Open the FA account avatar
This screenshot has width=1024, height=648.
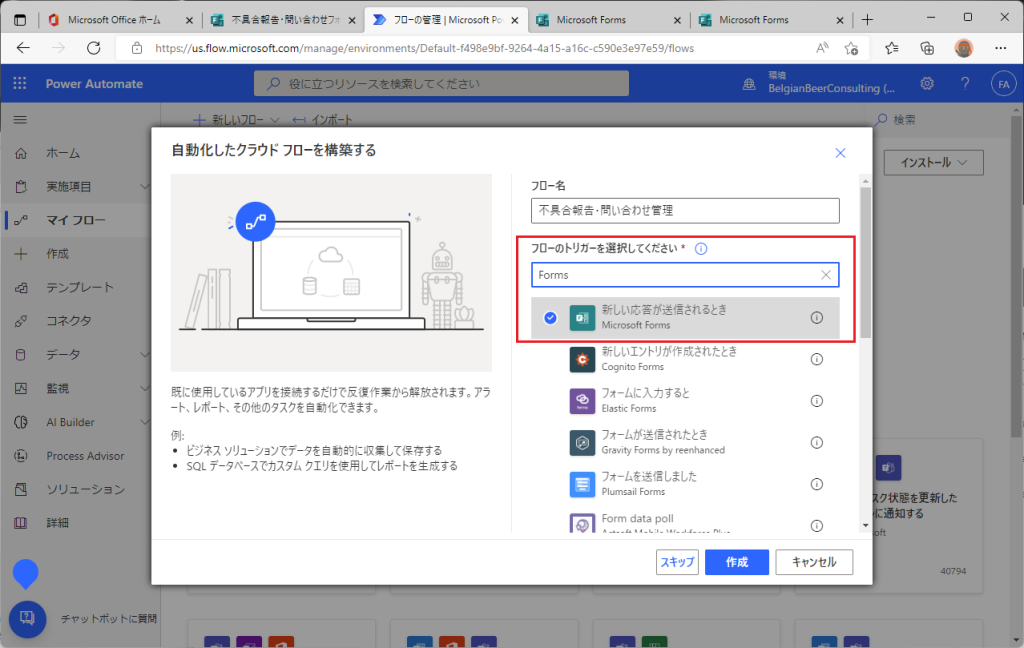coord(1003,84)
